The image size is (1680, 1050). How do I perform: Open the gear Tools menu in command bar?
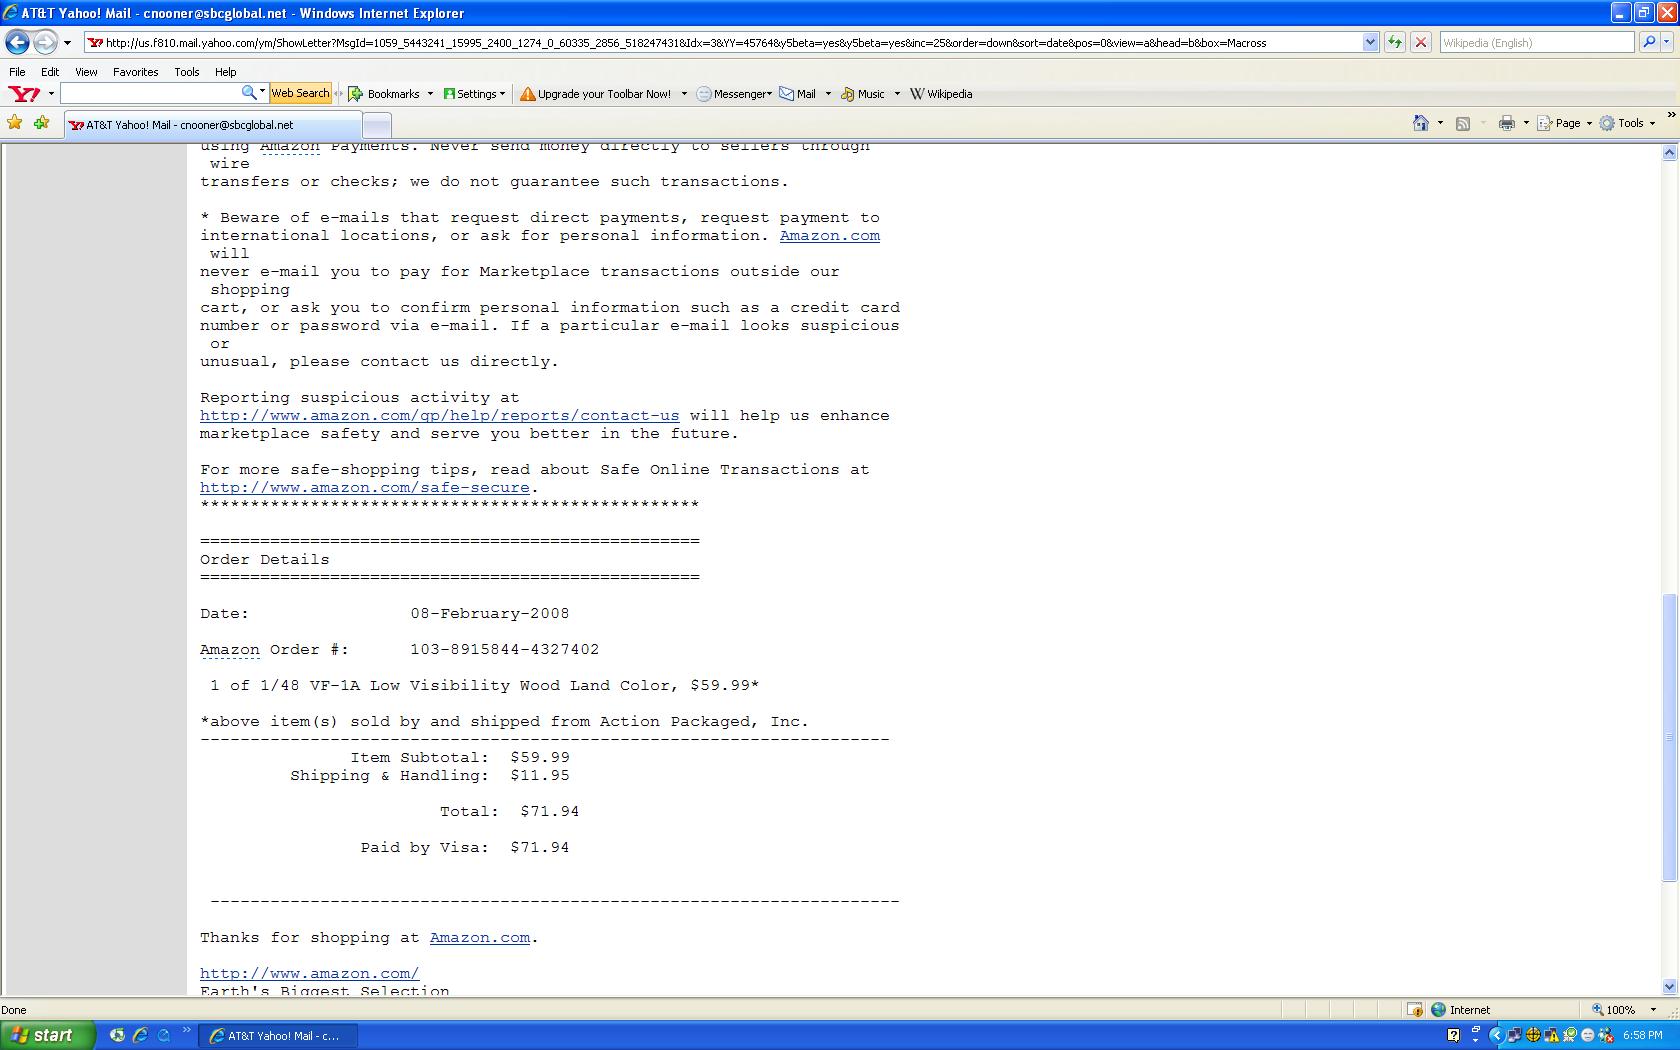coord(1627,123)
